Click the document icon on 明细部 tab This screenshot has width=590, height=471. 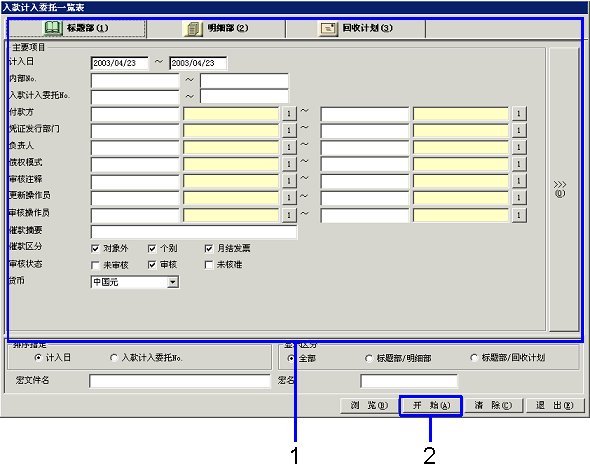(193, 29)
